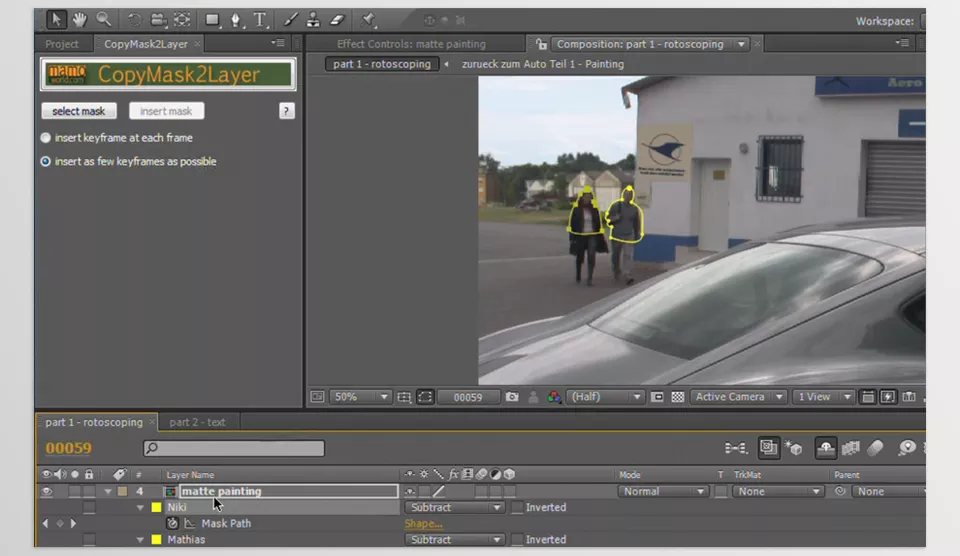This screenshot has height=556, width=960.
Task: Open the part 2 - text timeline tab
Action: 197,423
